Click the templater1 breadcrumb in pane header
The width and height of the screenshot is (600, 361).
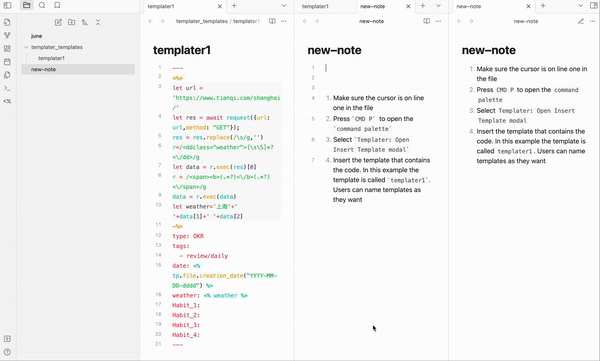[x=246, y=21]
